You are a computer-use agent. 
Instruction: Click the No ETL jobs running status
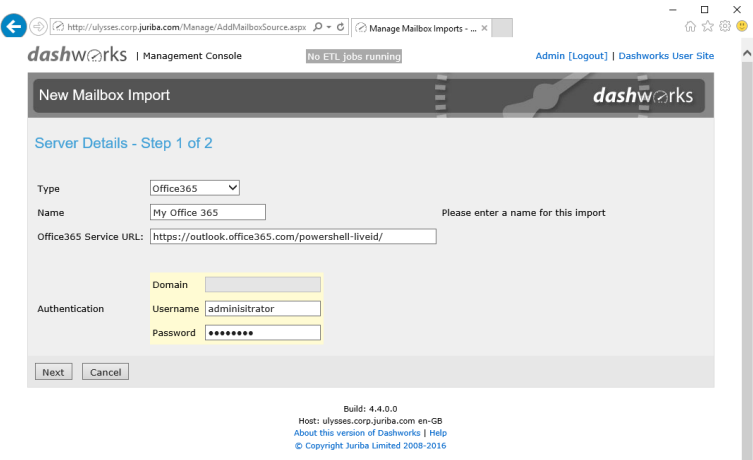click(x=354, y=56)
